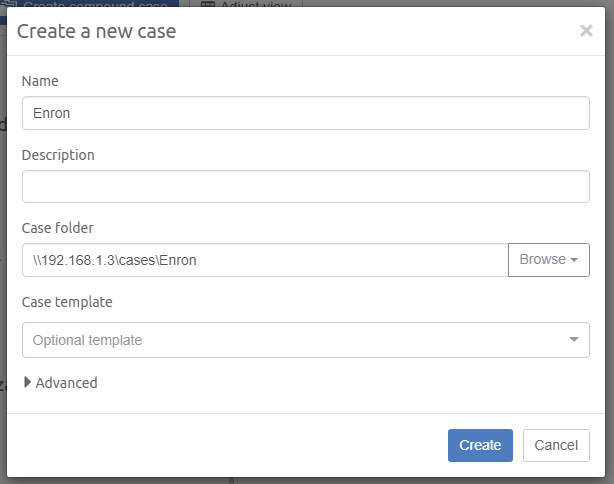Click the Name field containing Enron

tap(305, 113)
